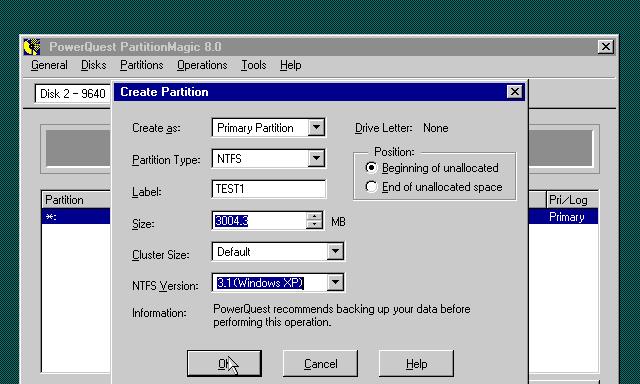Click the 3.1 (Windows XP) version value
The height and width of the screenshot is (384, 640).
[x=260, y=283]
